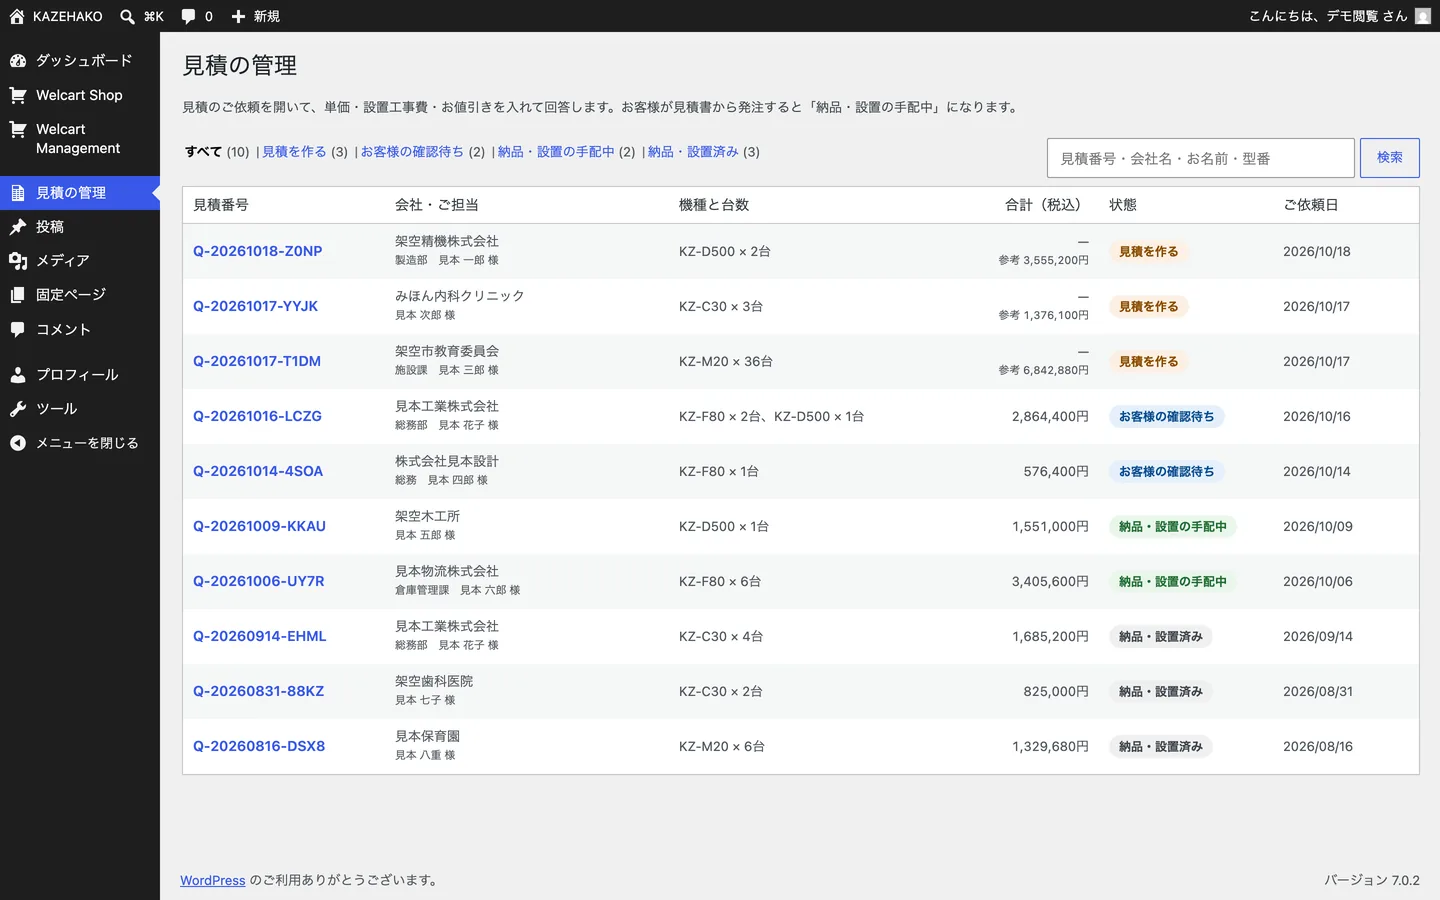
Task: Click 納品・設置の手配中 badge for Q-20261006-UY7R
Action: coord(1173,582)
